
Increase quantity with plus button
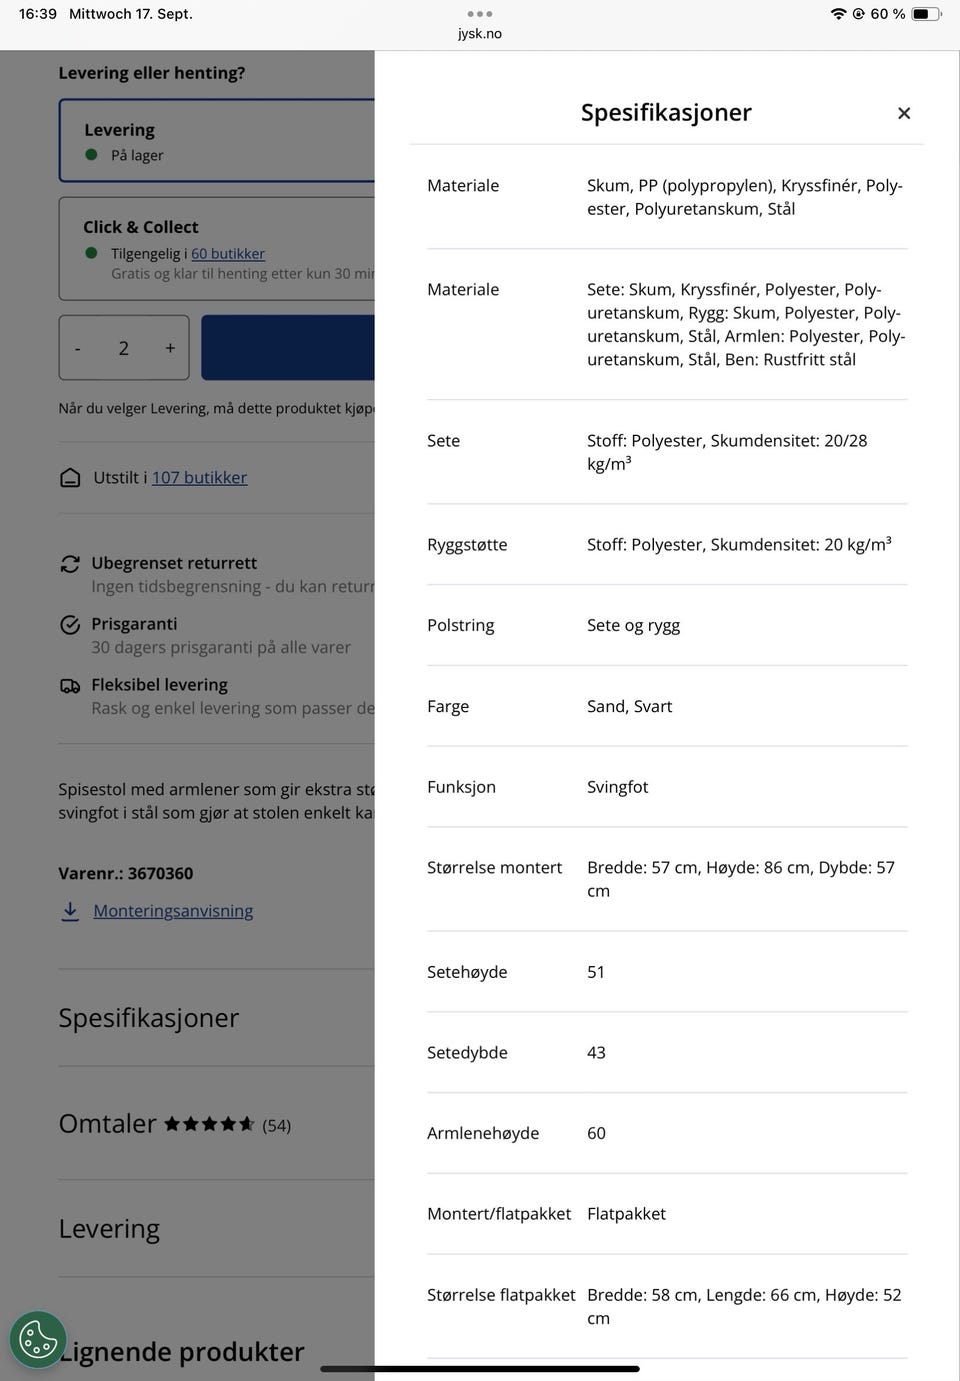point(170,348)
